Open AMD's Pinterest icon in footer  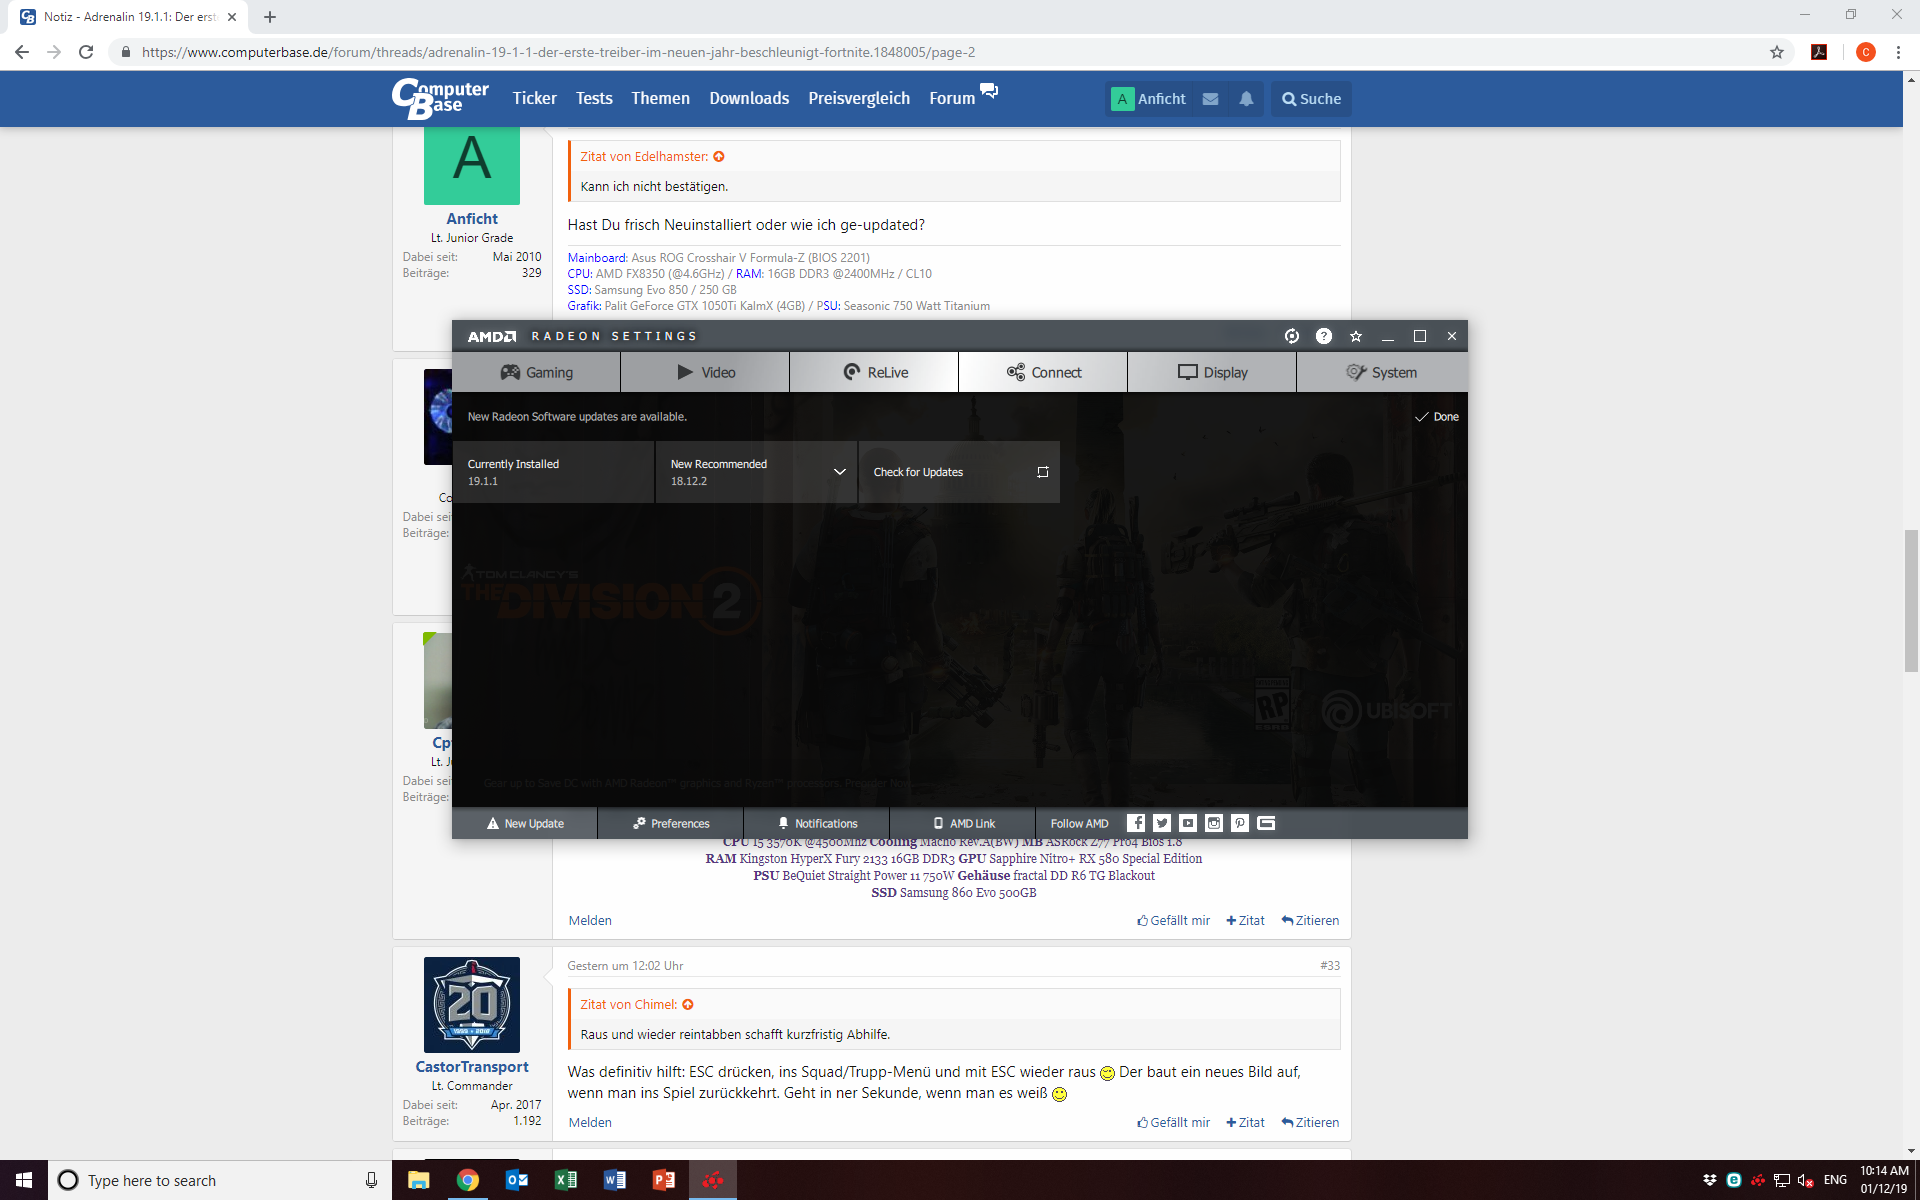1240,823
